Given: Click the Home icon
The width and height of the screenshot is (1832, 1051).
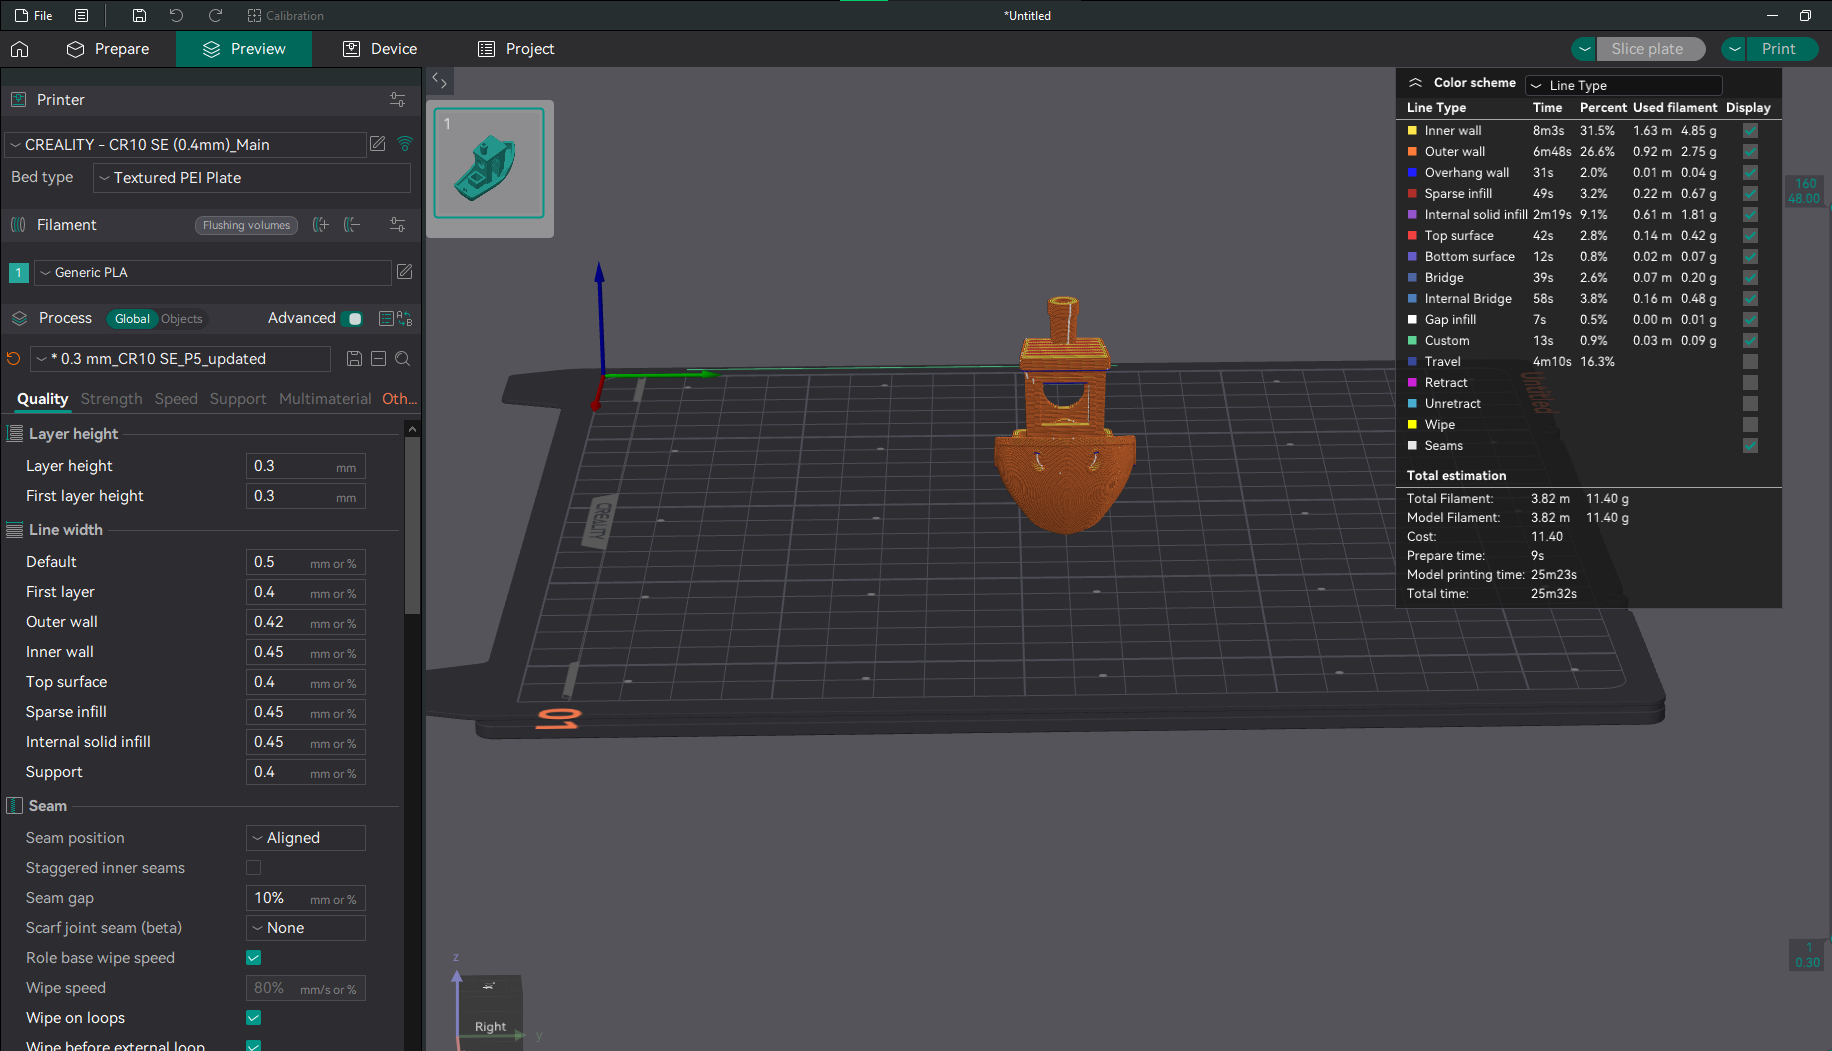Looking at the screenshot, I should [19, 48].
